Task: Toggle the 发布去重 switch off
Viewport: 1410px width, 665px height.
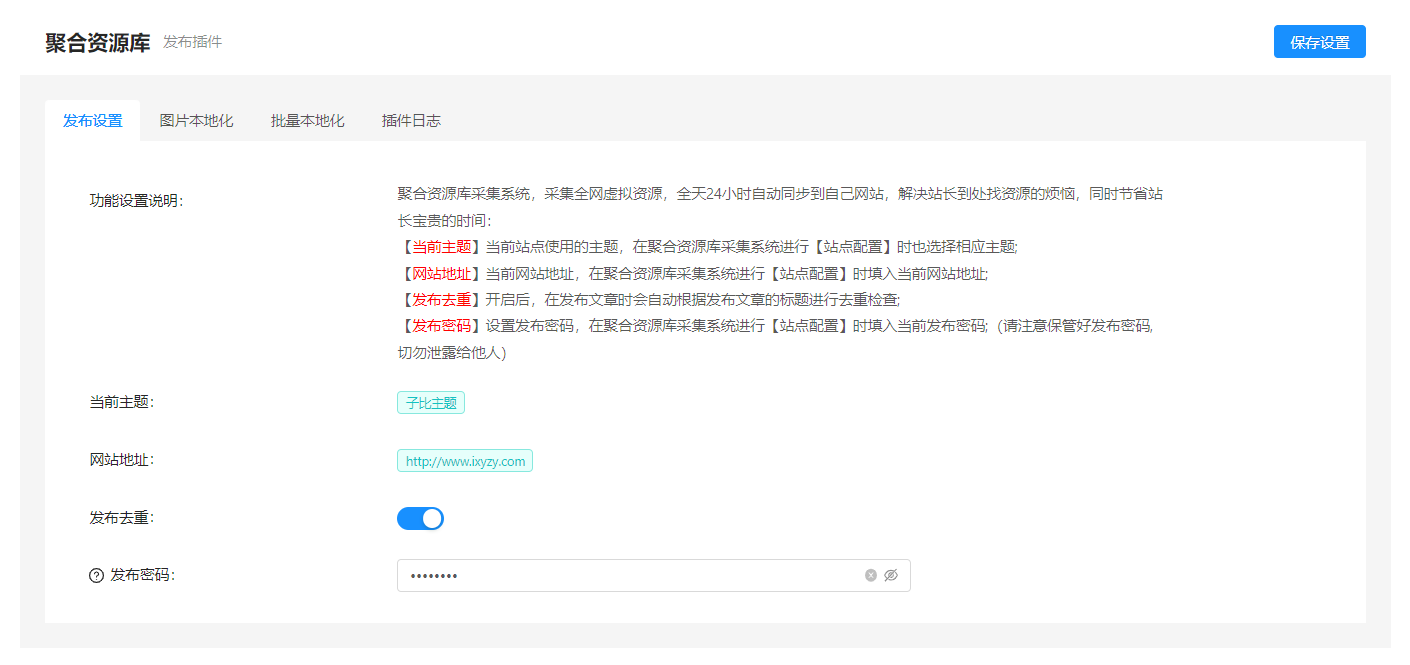Action: [420, 518]
